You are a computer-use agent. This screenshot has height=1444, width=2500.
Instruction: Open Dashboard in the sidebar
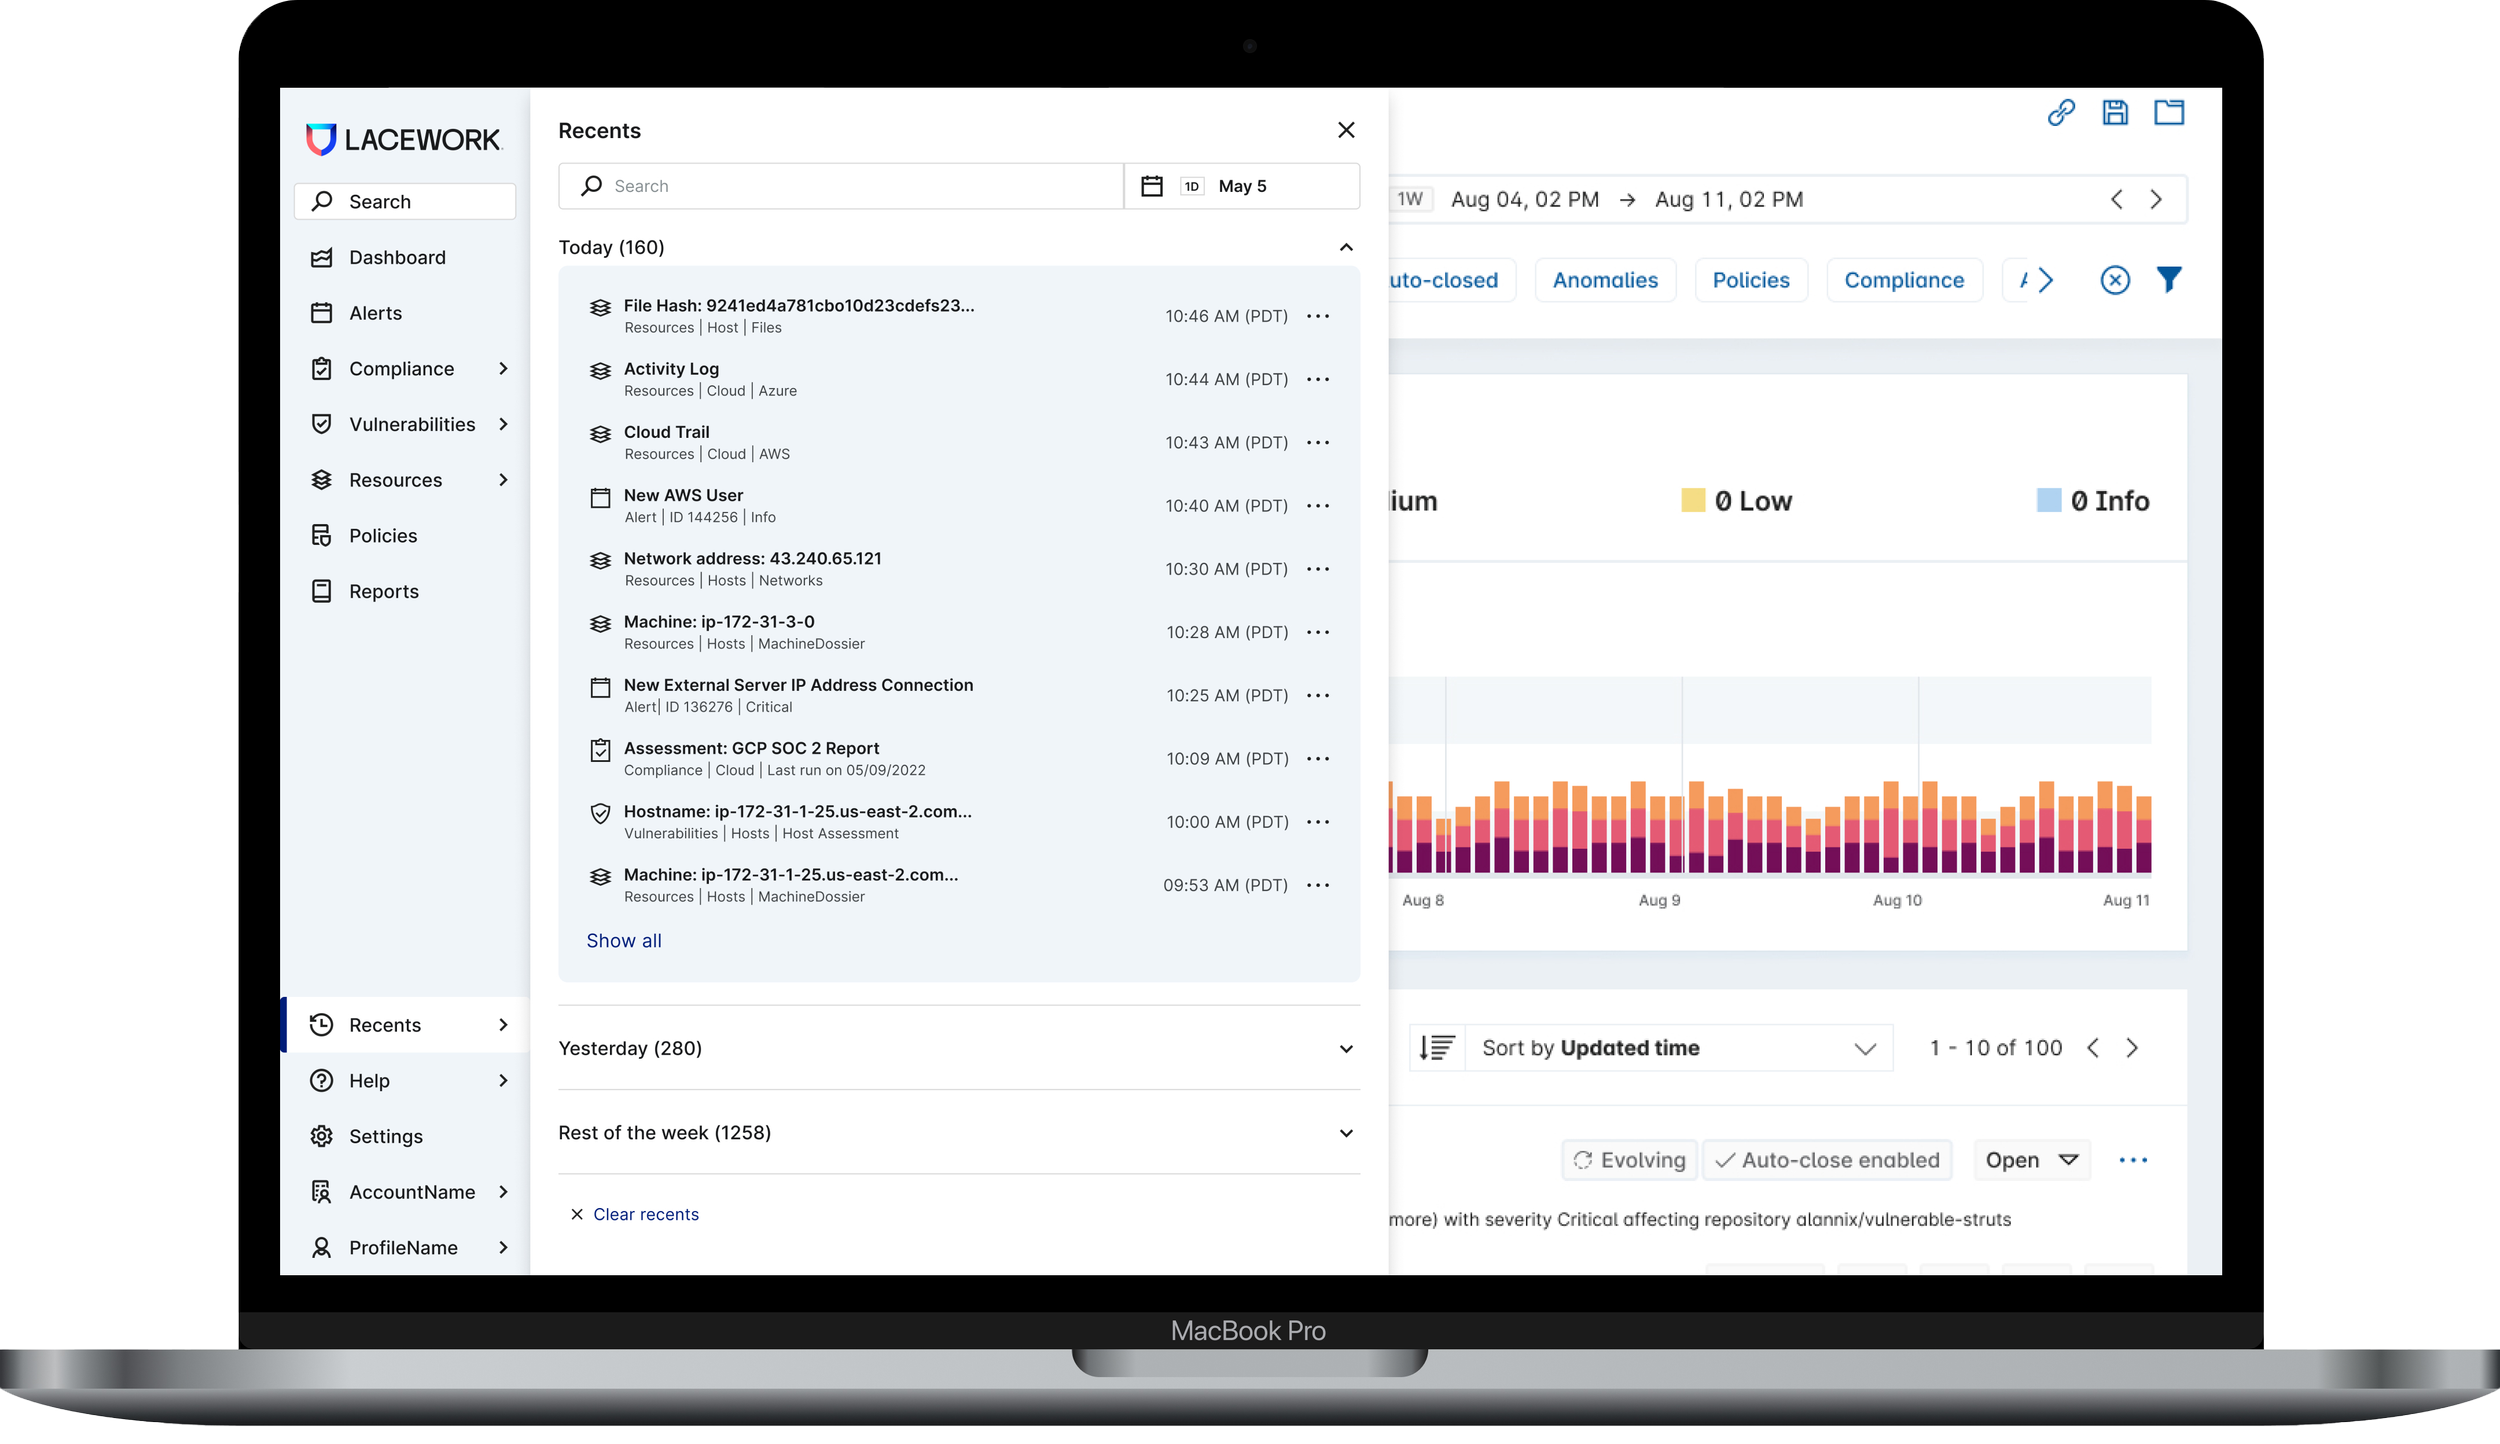(x=397, y=257)
